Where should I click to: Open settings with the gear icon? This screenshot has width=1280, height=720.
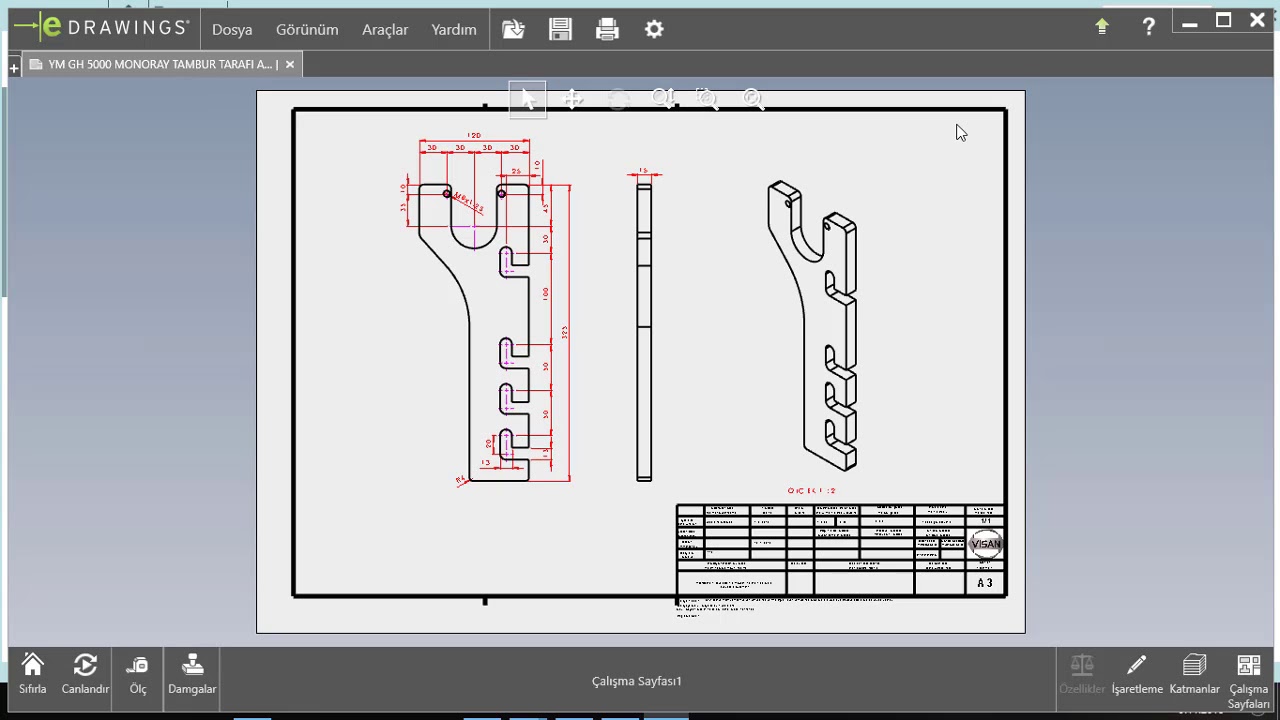point(654,29)
